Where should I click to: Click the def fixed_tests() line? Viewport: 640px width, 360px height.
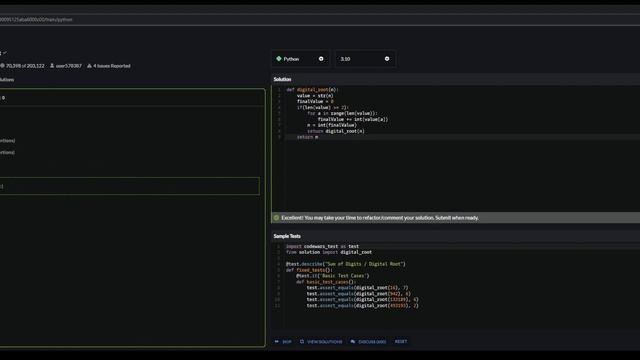point(309,270)
